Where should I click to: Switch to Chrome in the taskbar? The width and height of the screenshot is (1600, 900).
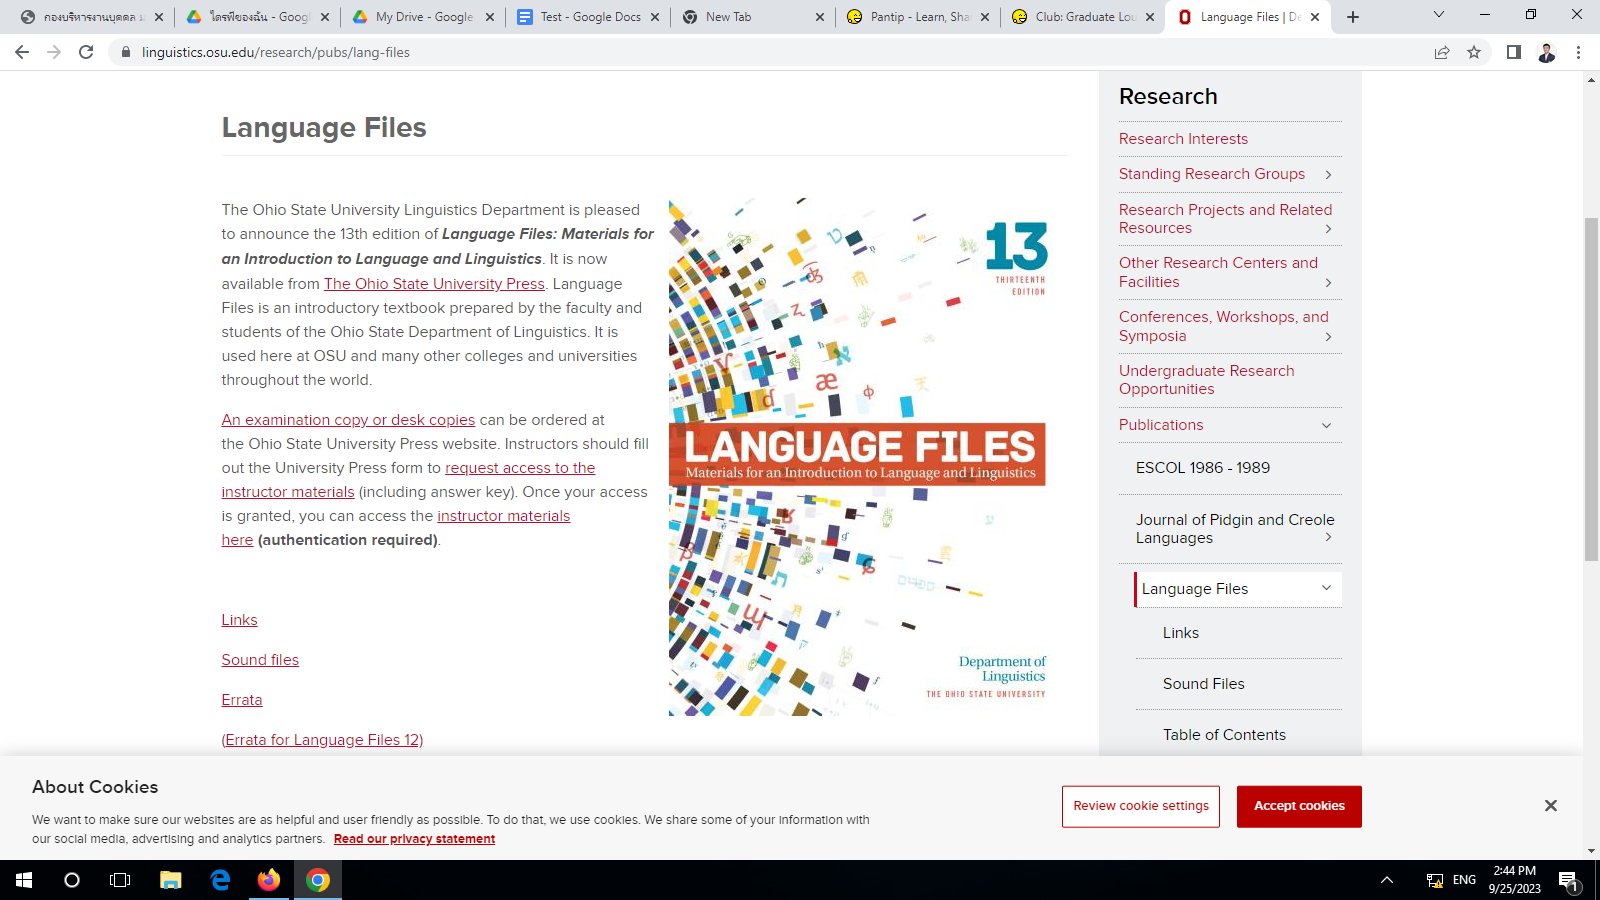click(318, 880)
